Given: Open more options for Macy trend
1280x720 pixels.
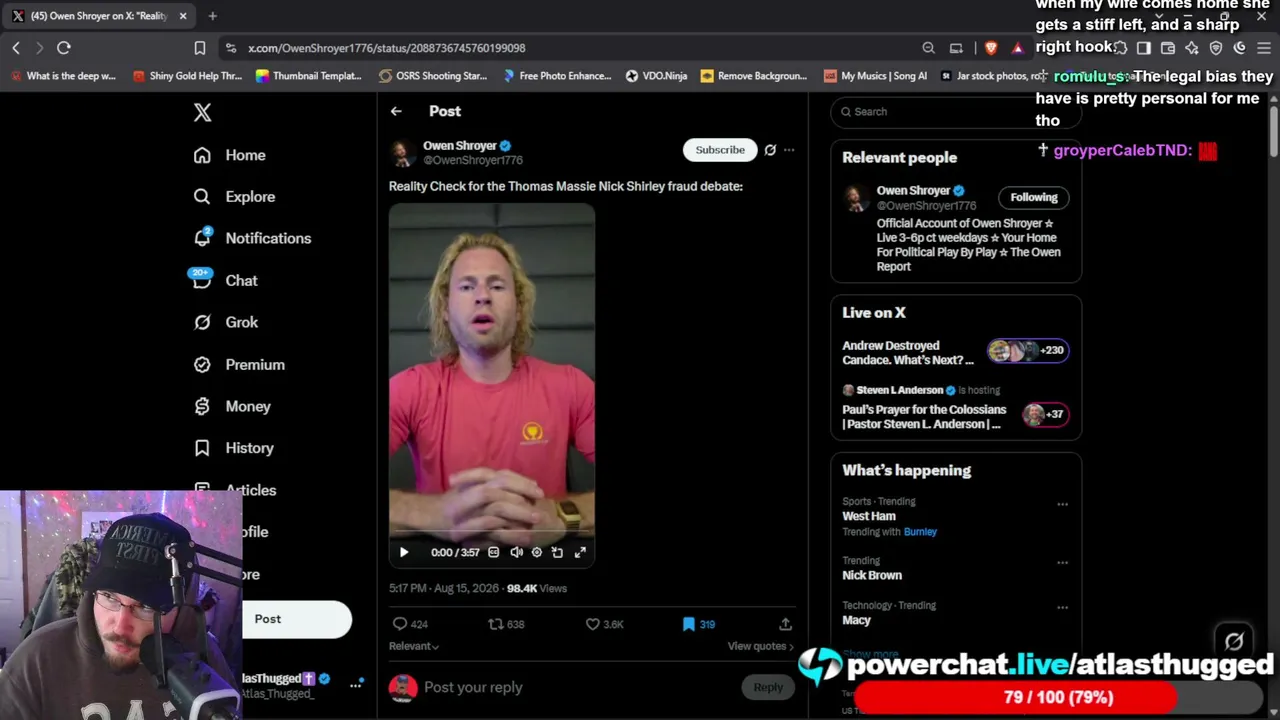Looking at the screenshot, I should pyautogui.click(x=1062, y=607).
